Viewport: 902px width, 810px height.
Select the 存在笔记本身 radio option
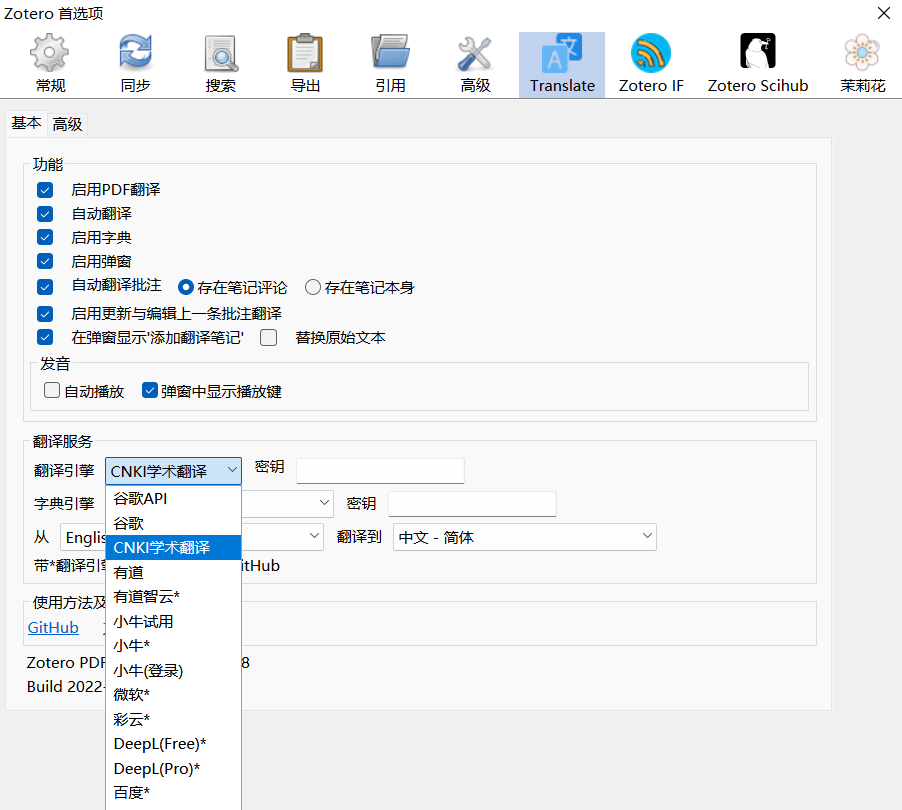(x=312, y=287)
